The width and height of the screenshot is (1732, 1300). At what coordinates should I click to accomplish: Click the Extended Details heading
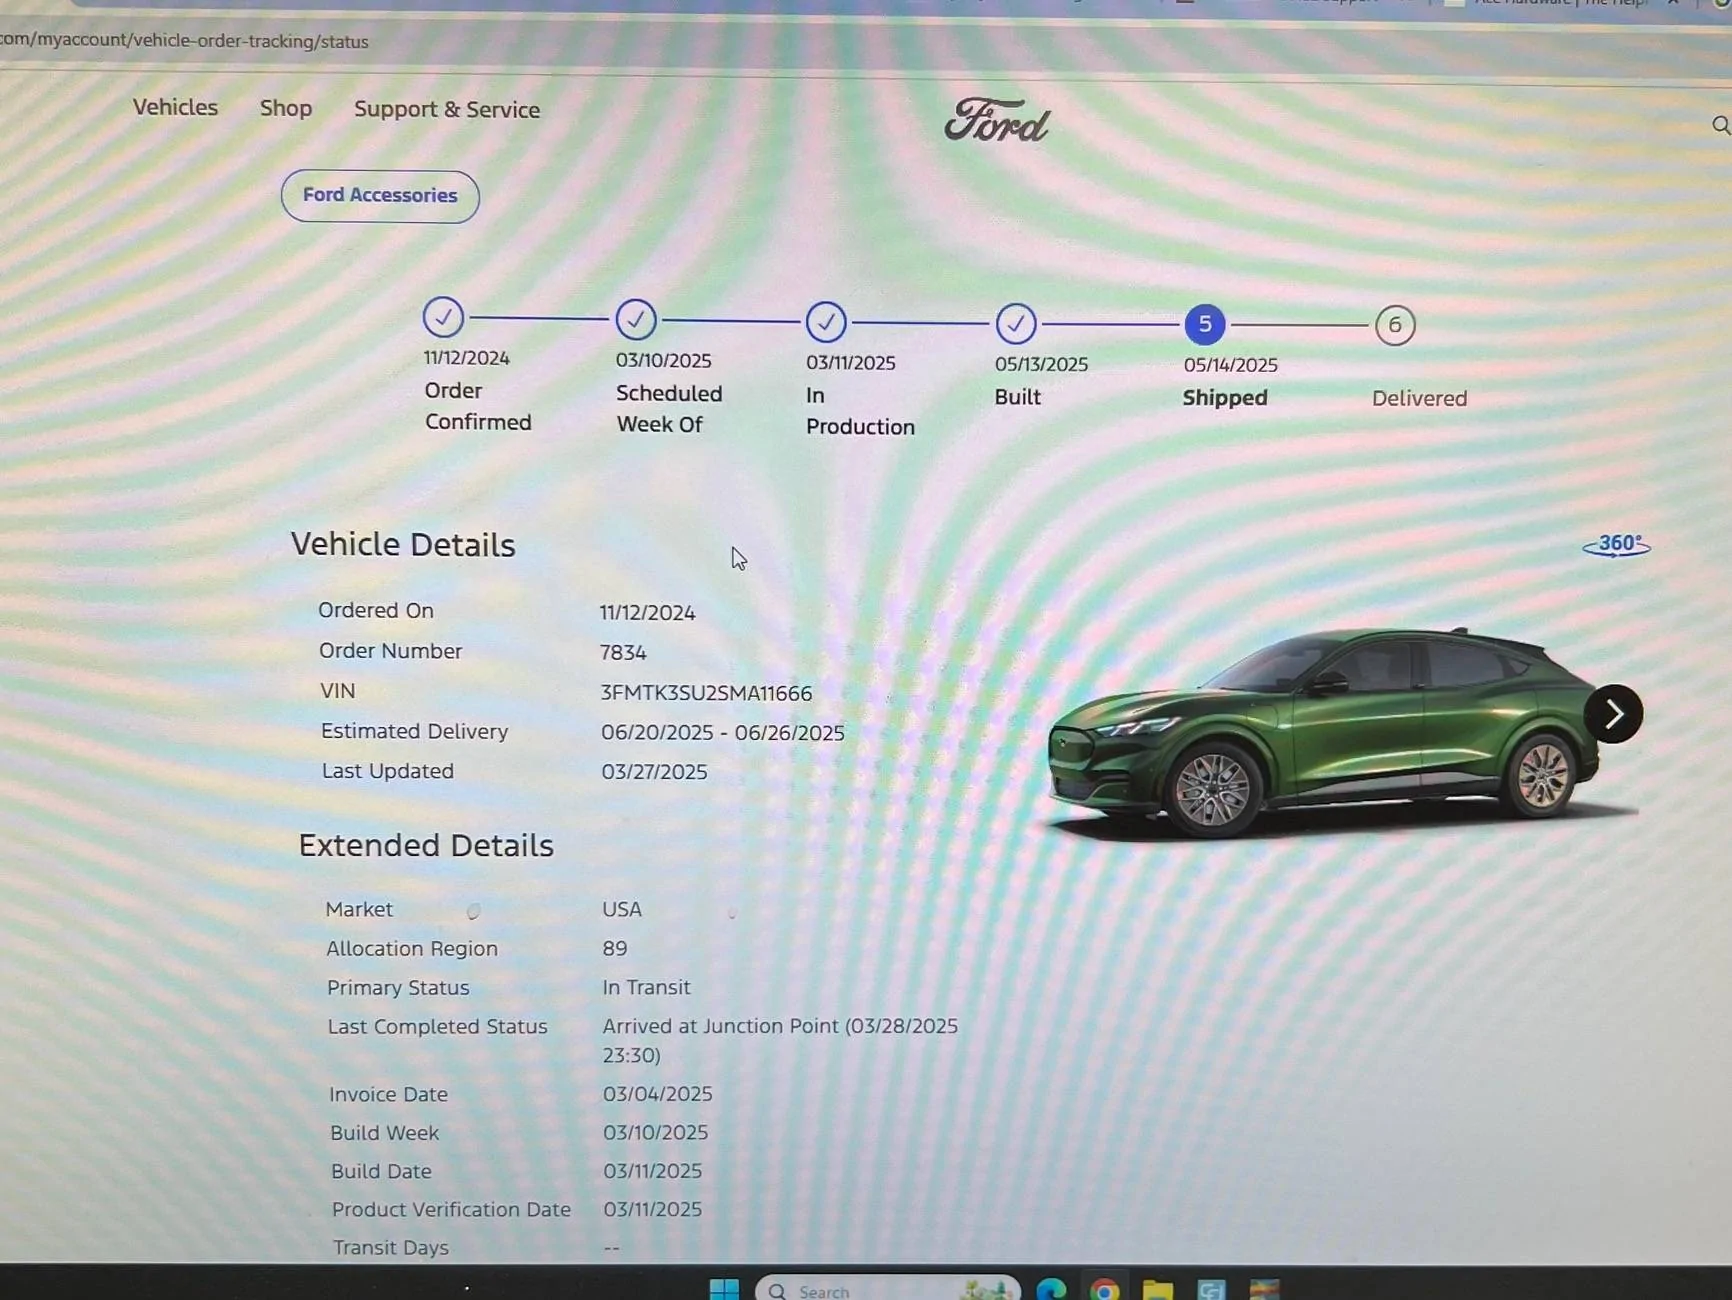pyautogui.click(x=426, y=846)
